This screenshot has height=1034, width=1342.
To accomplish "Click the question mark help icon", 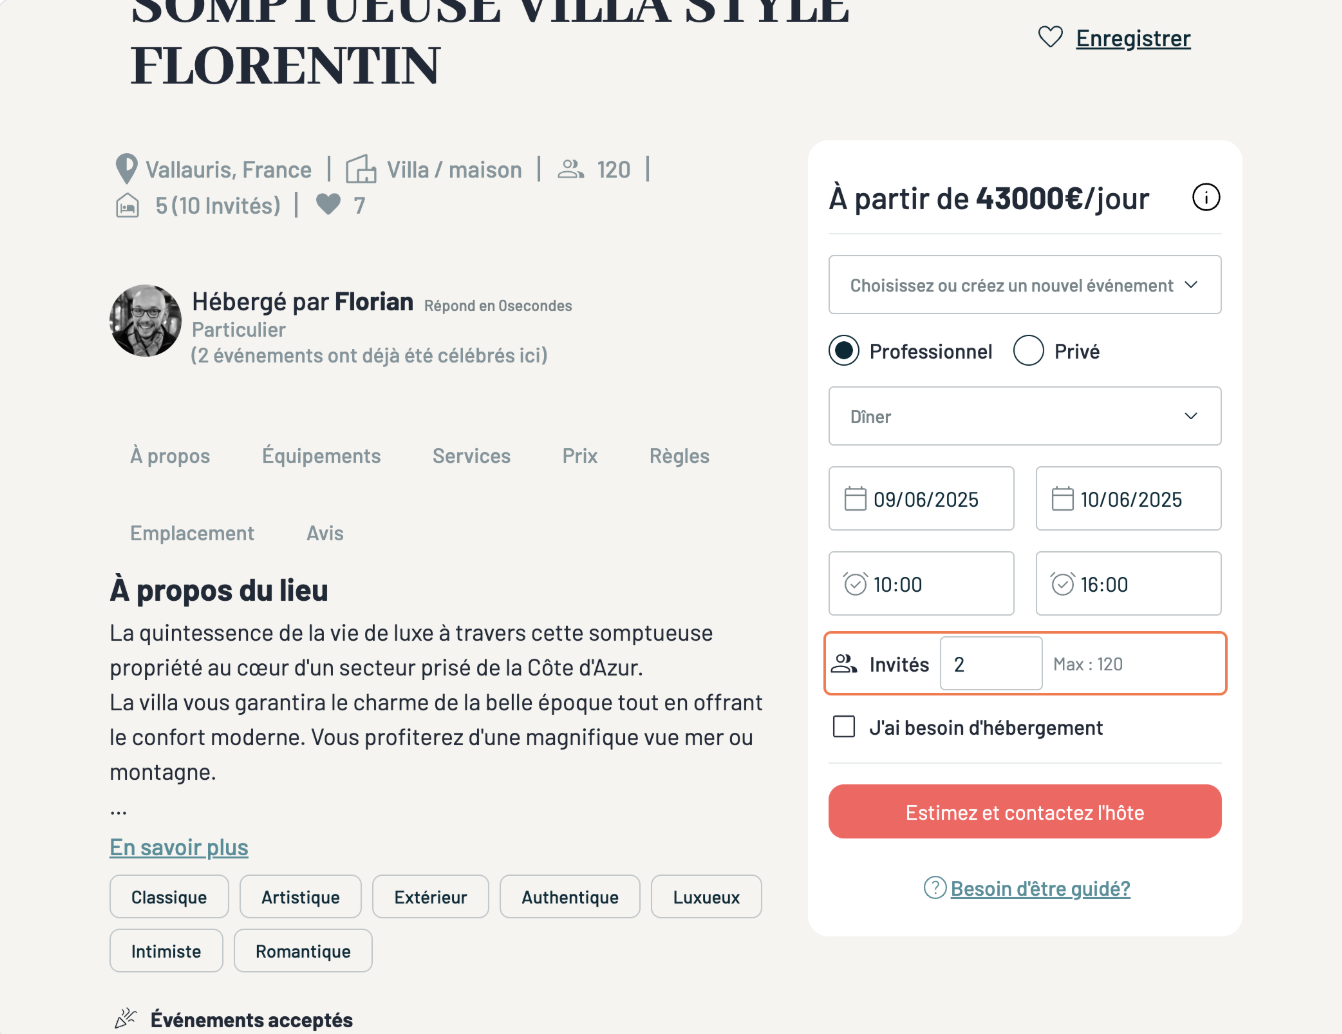I will 935,888.
